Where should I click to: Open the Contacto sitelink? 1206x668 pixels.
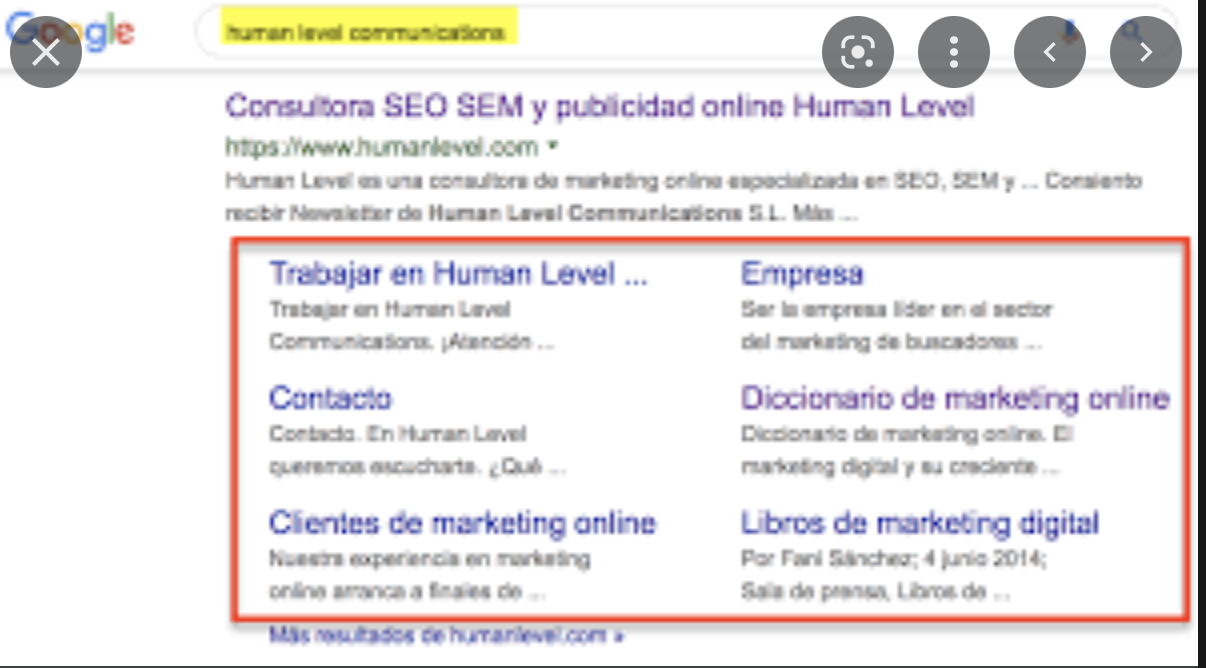(330, 398)
